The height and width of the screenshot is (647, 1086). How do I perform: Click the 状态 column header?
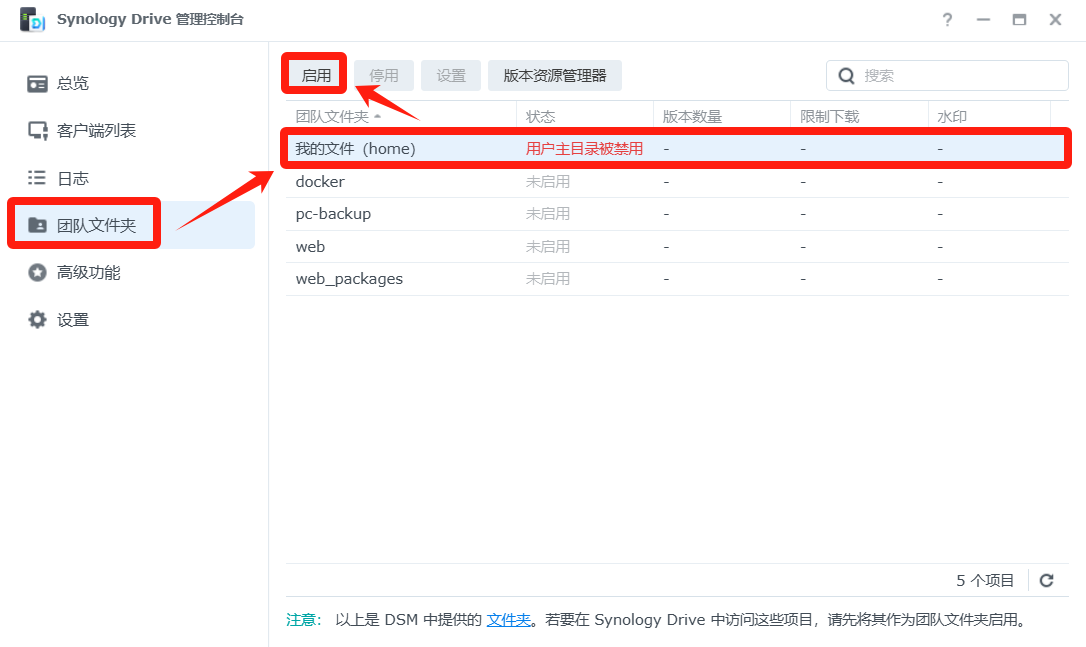click(x=541, y=117)
